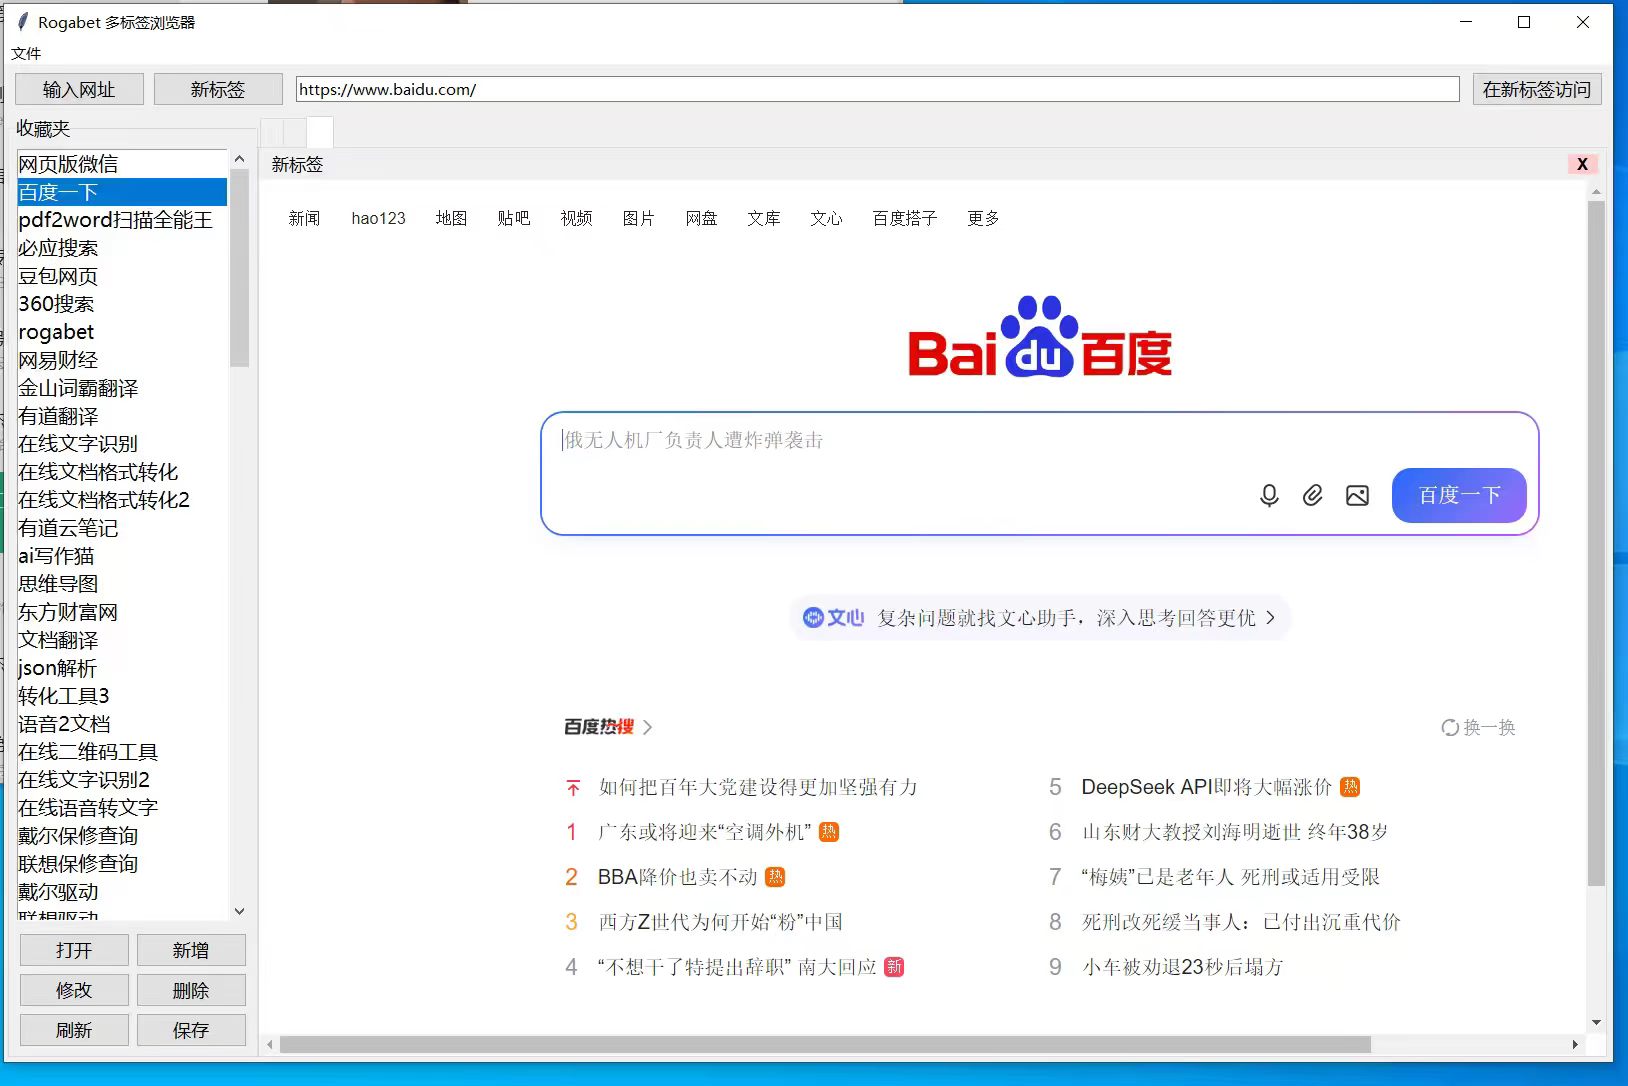Click the 保存 button under favorites
The image size is (1628, 1086).
[x=191, y=1030]
